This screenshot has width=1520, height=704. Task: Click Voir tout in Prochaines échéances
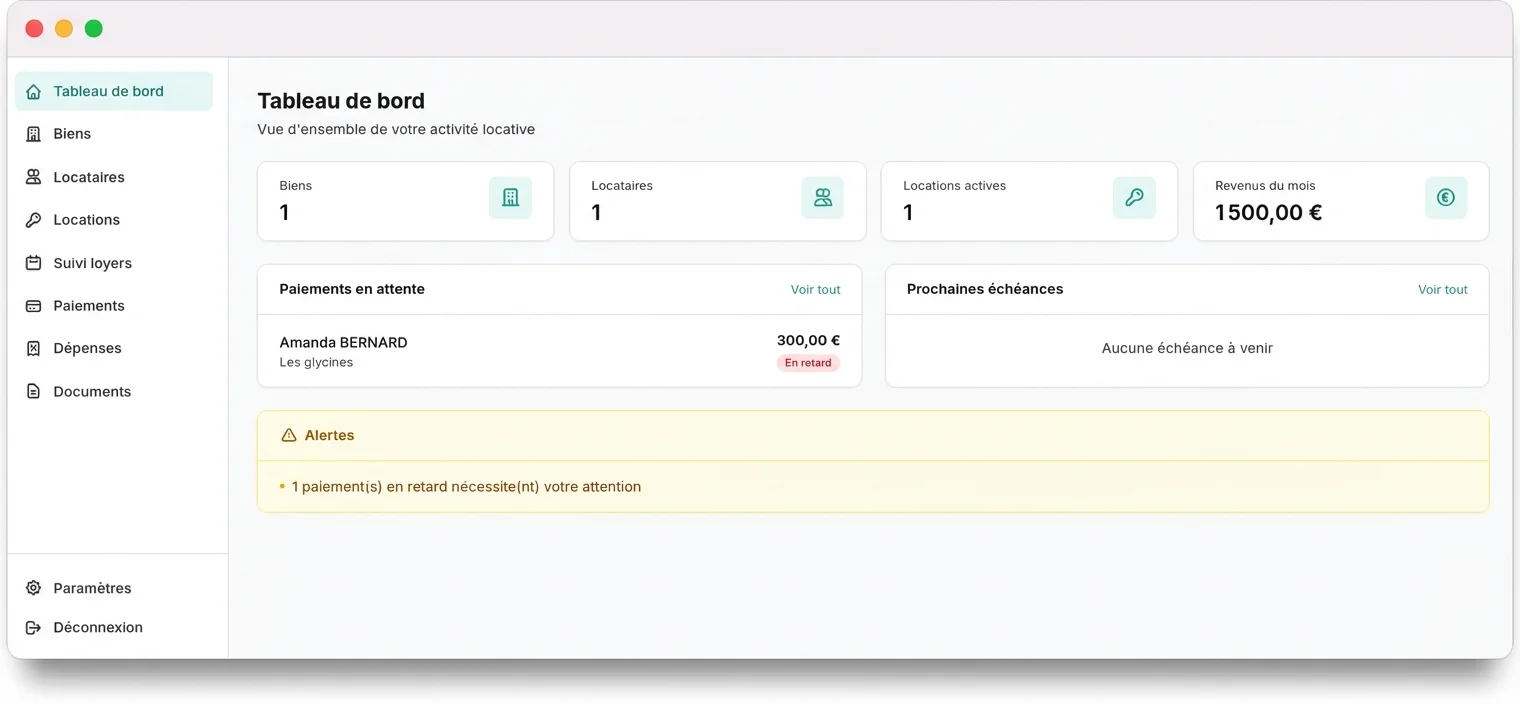pyautogui.click(x=1443, y=290)
